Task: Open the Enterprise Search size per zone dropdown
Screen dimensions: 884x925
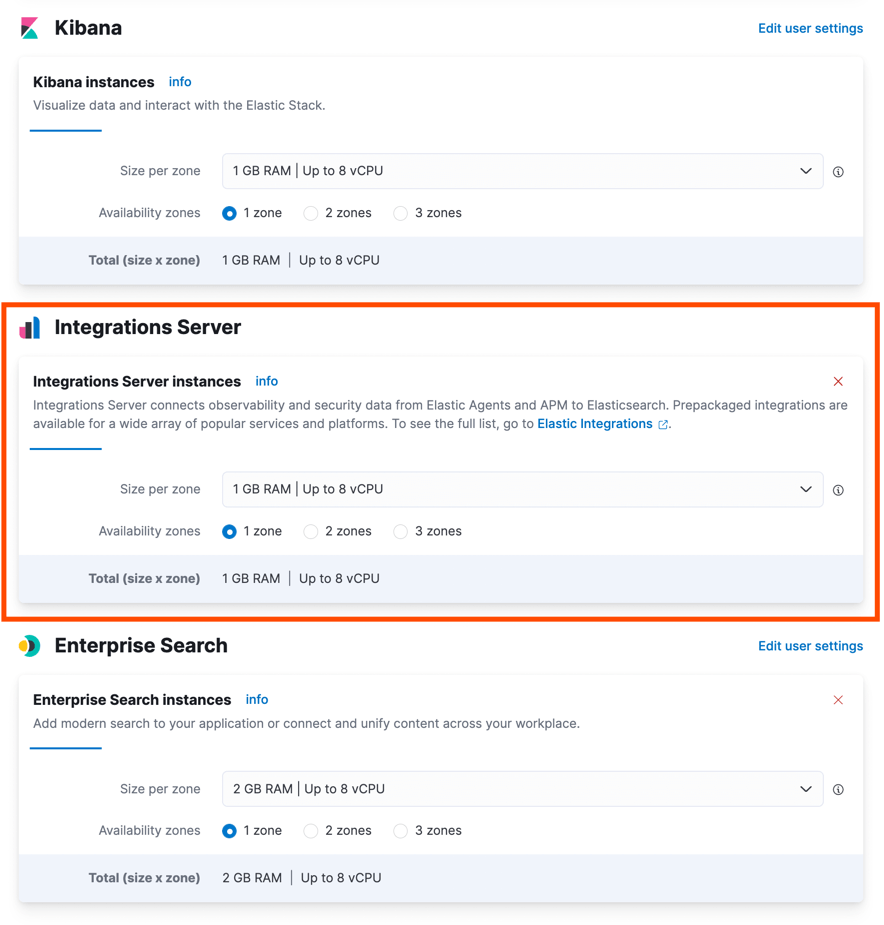Action: 522,789
